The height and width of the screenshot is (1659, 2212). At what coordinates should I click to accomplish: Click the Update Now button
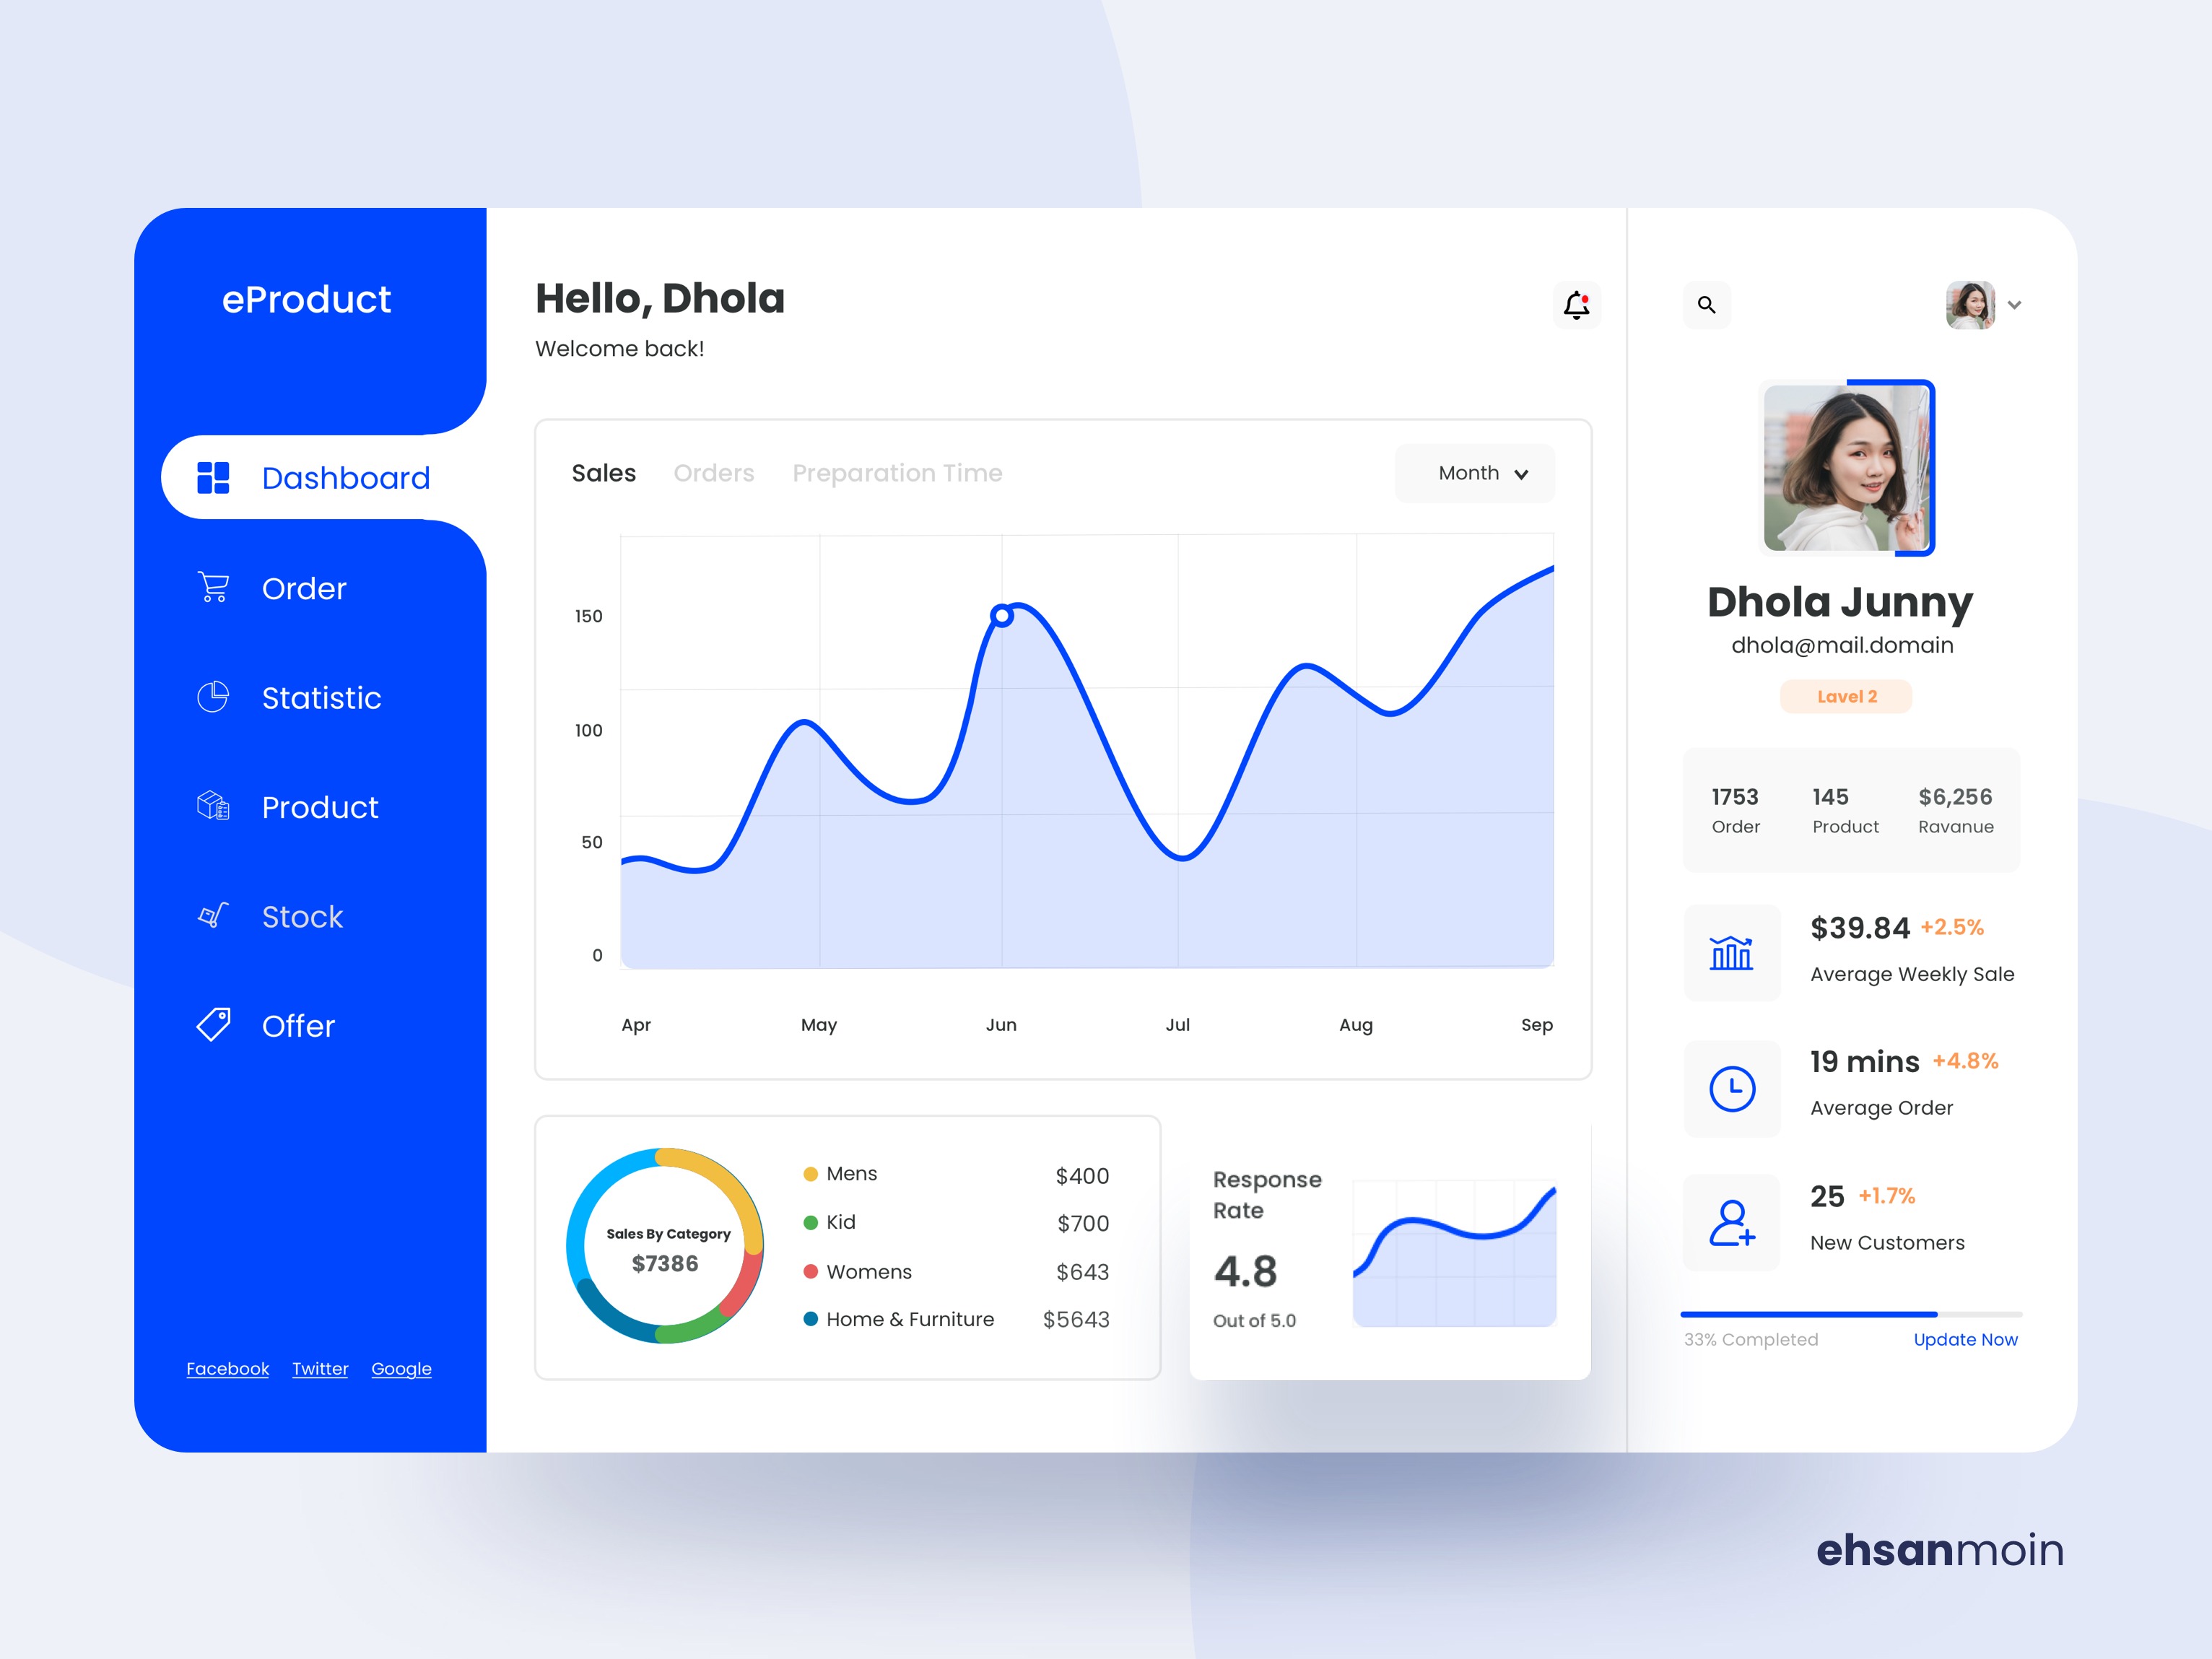coord(1964,1338)
